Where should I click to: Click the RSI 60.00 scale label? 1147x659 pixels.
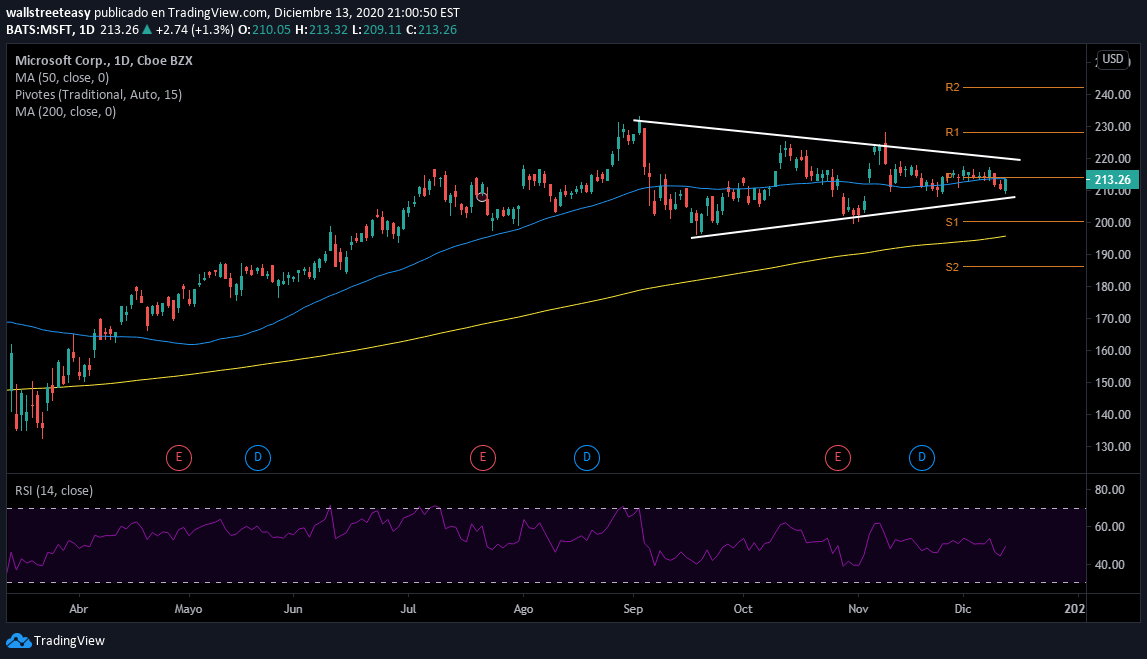click(1110, 527)
